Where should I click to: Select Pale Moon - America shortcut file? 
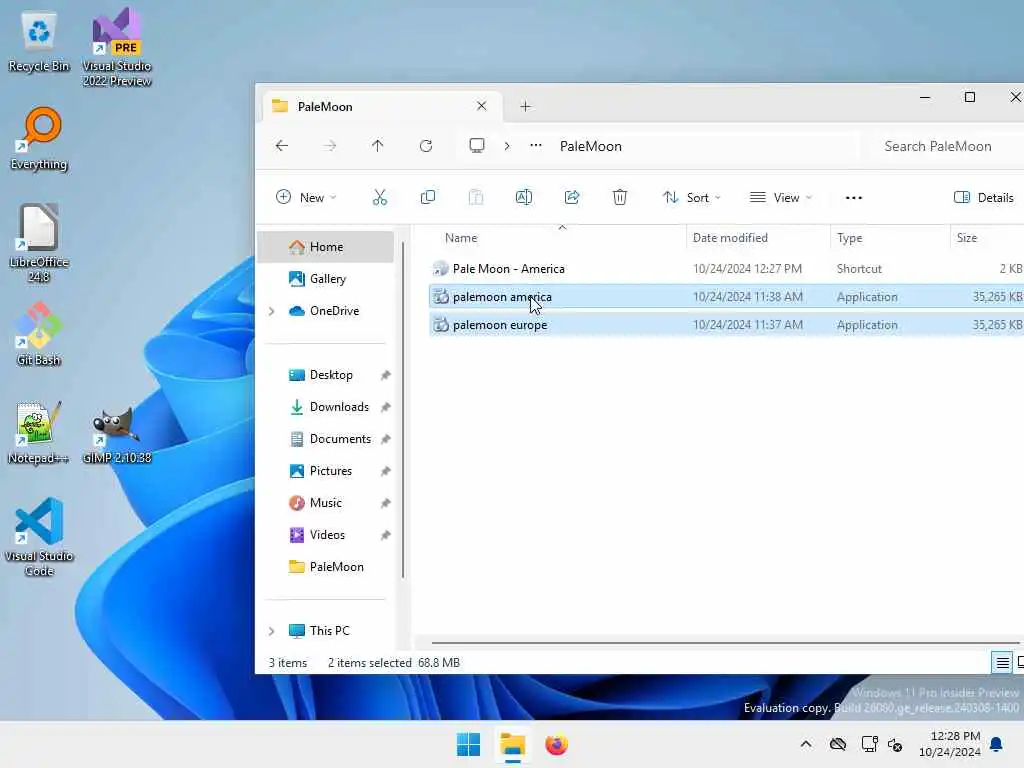(x=726, y=268)
